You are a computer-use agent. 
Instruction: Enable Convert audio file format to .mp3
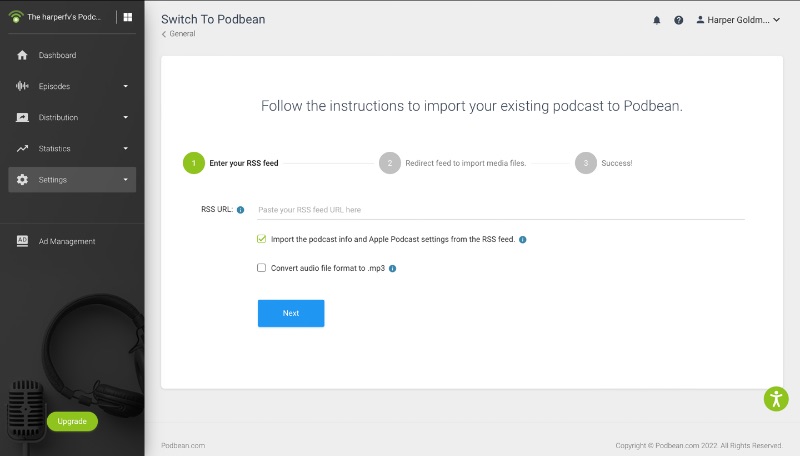[261, 268]
